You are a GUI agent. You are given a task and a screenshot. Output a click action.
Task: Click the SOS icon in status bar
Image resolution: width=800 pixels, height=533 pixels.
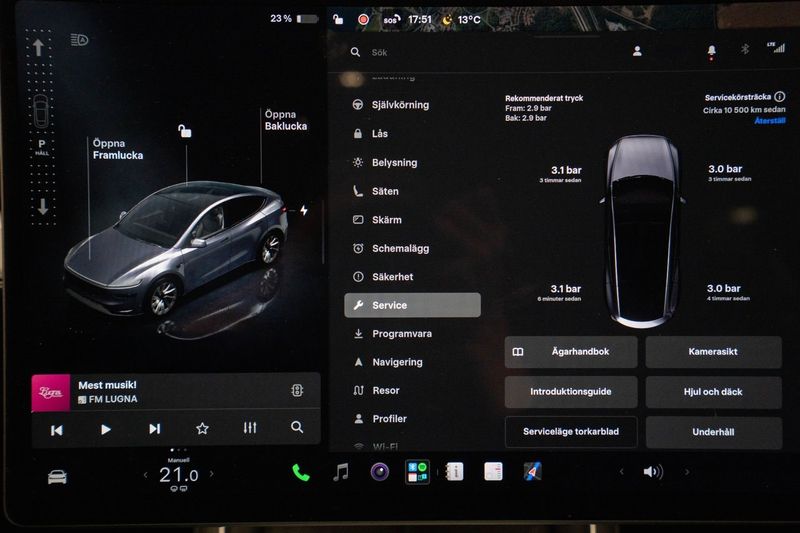point(391,19)
